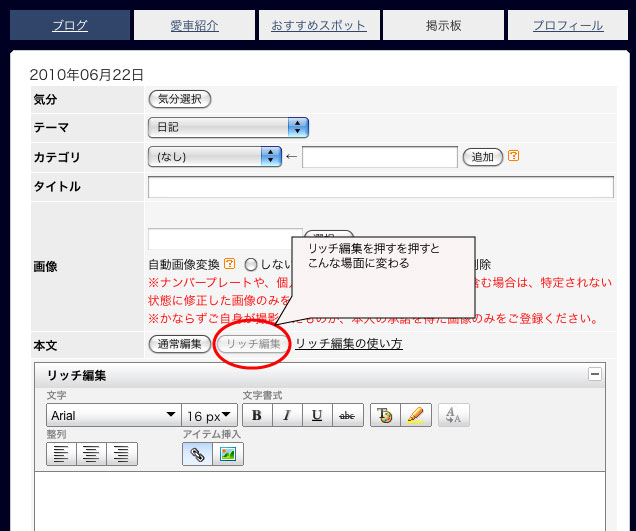Toggle italic text formatting
Viewport: 636px width, 531px height.
click(x=287, y=415)
